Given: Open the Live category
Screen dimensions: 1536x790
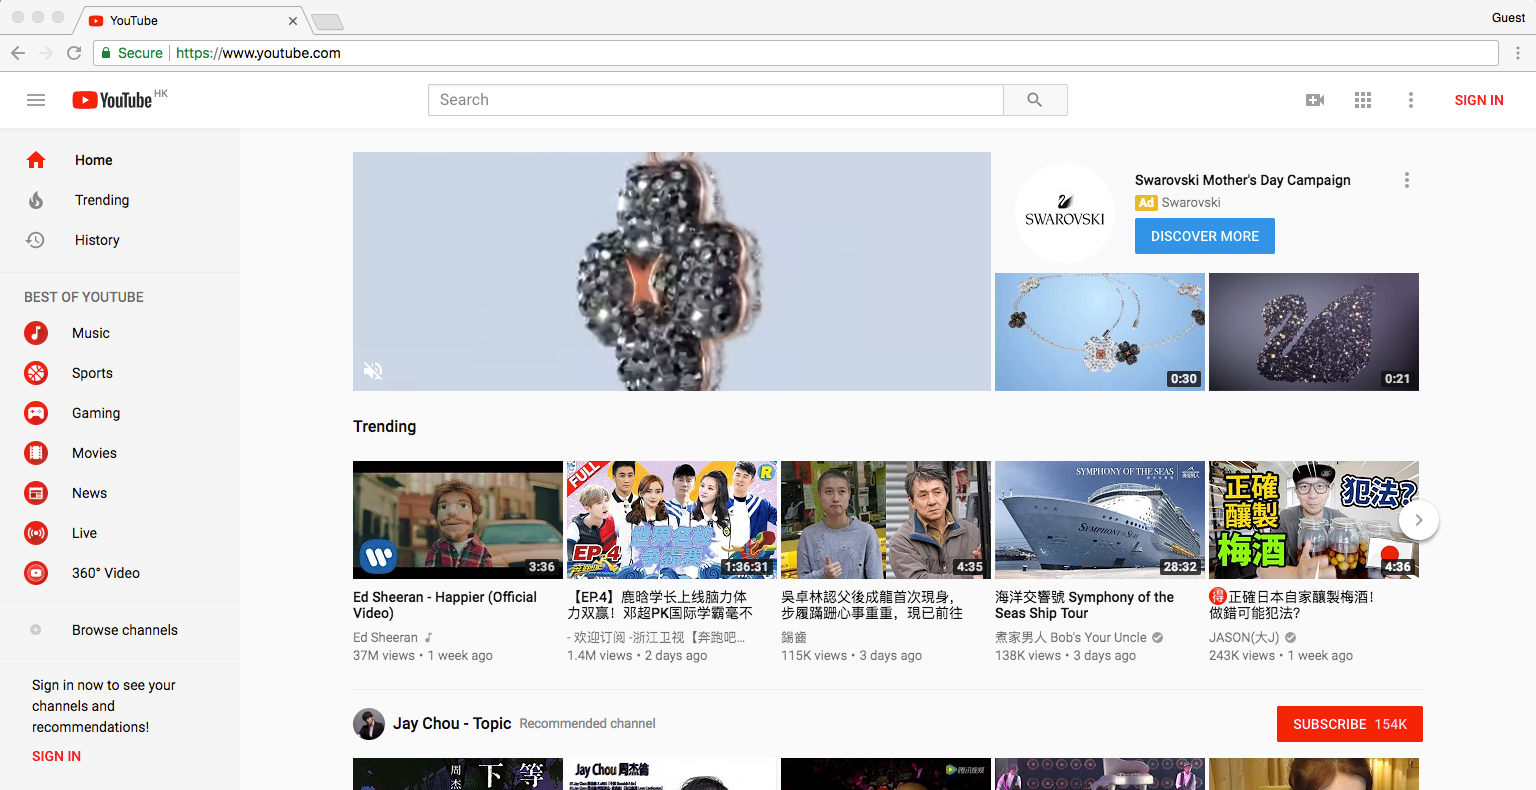Looking at the screenshot, I should [120, 533].
